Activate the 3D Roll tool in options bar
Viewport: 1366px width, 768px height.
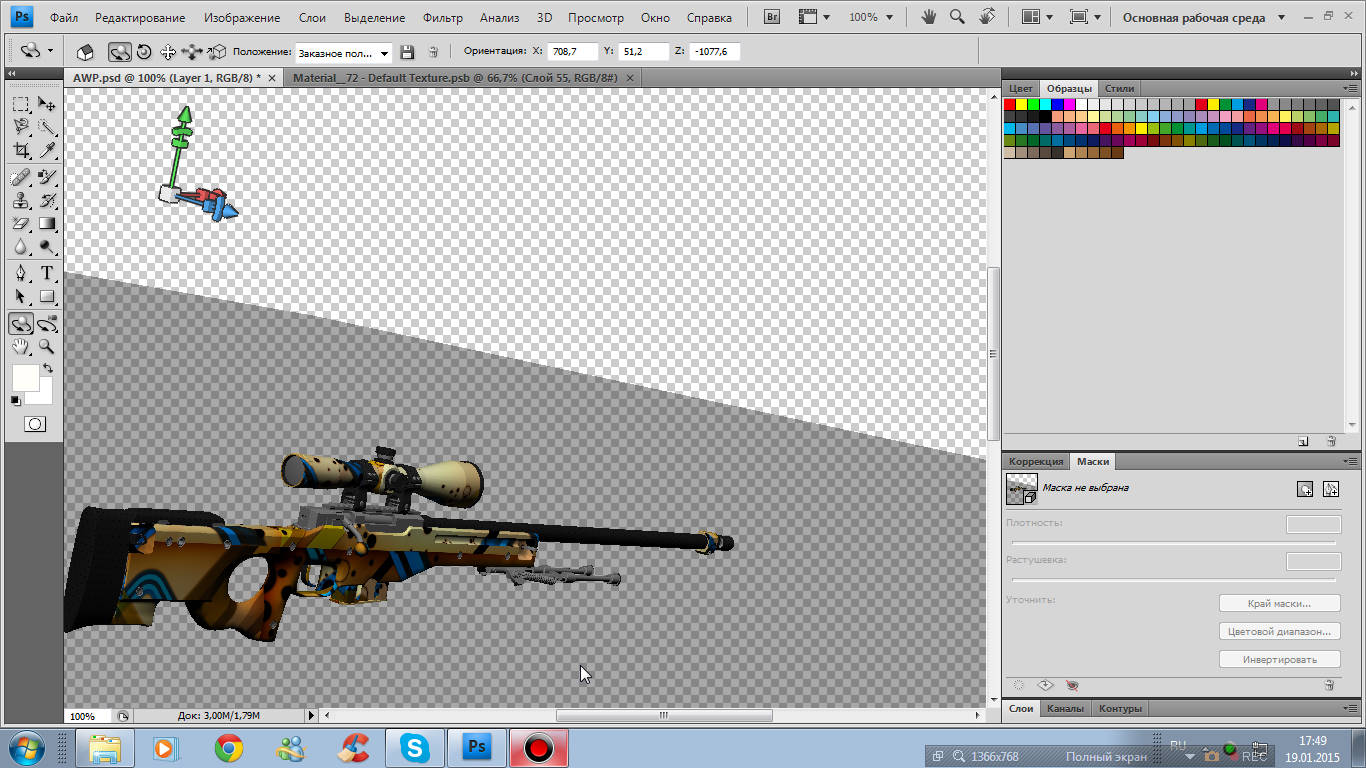[x=144, y=52]
